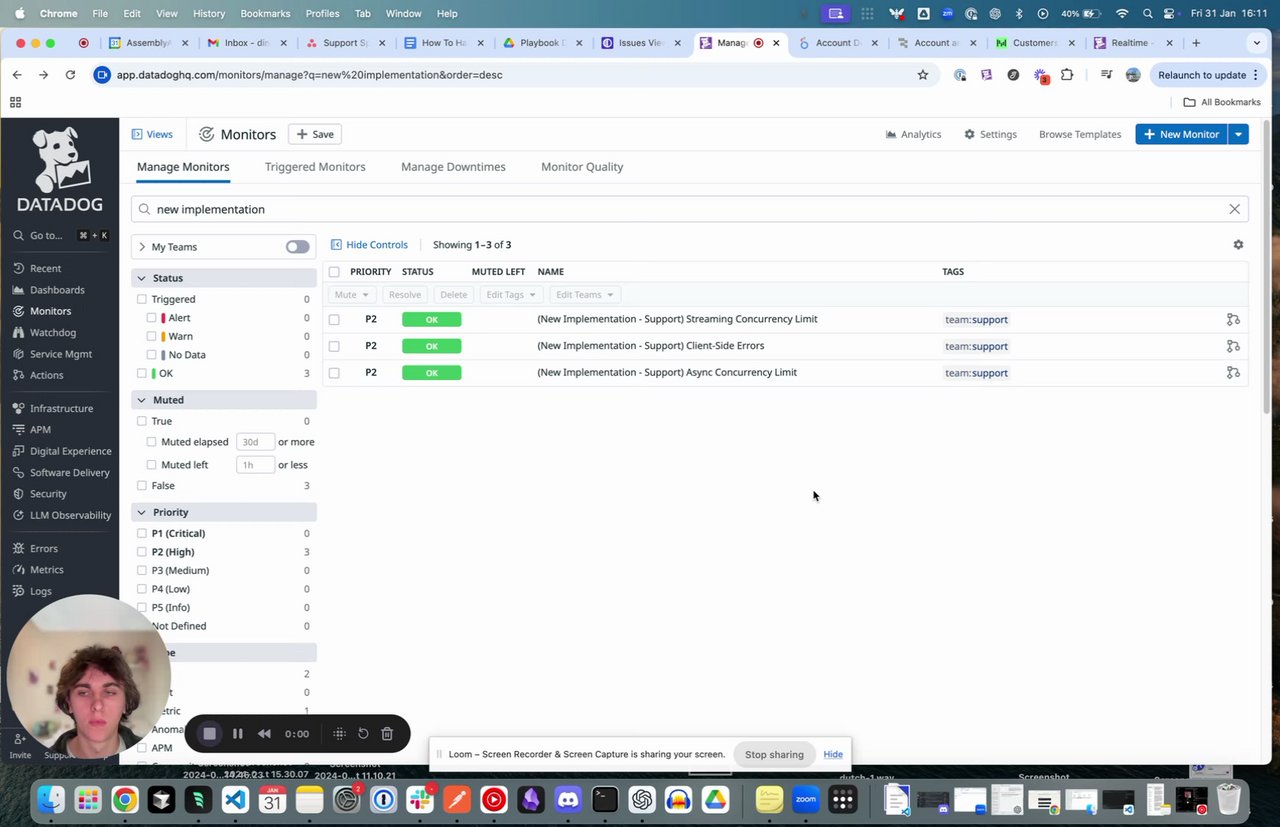1280x827 pixels.
Task: Open the Profiles menu in menu bar
Action: pyautogui.click(x=322, y=14)
